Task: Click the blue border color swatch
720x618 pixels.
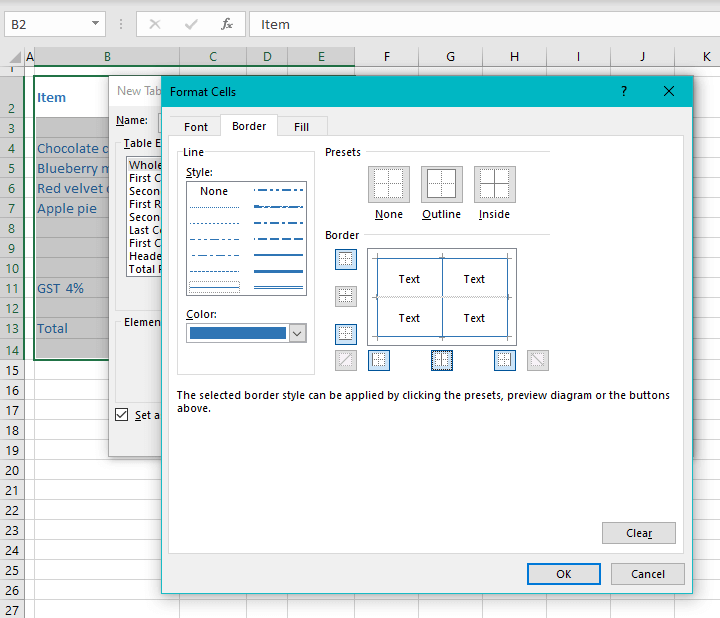Action: [237, 333]
